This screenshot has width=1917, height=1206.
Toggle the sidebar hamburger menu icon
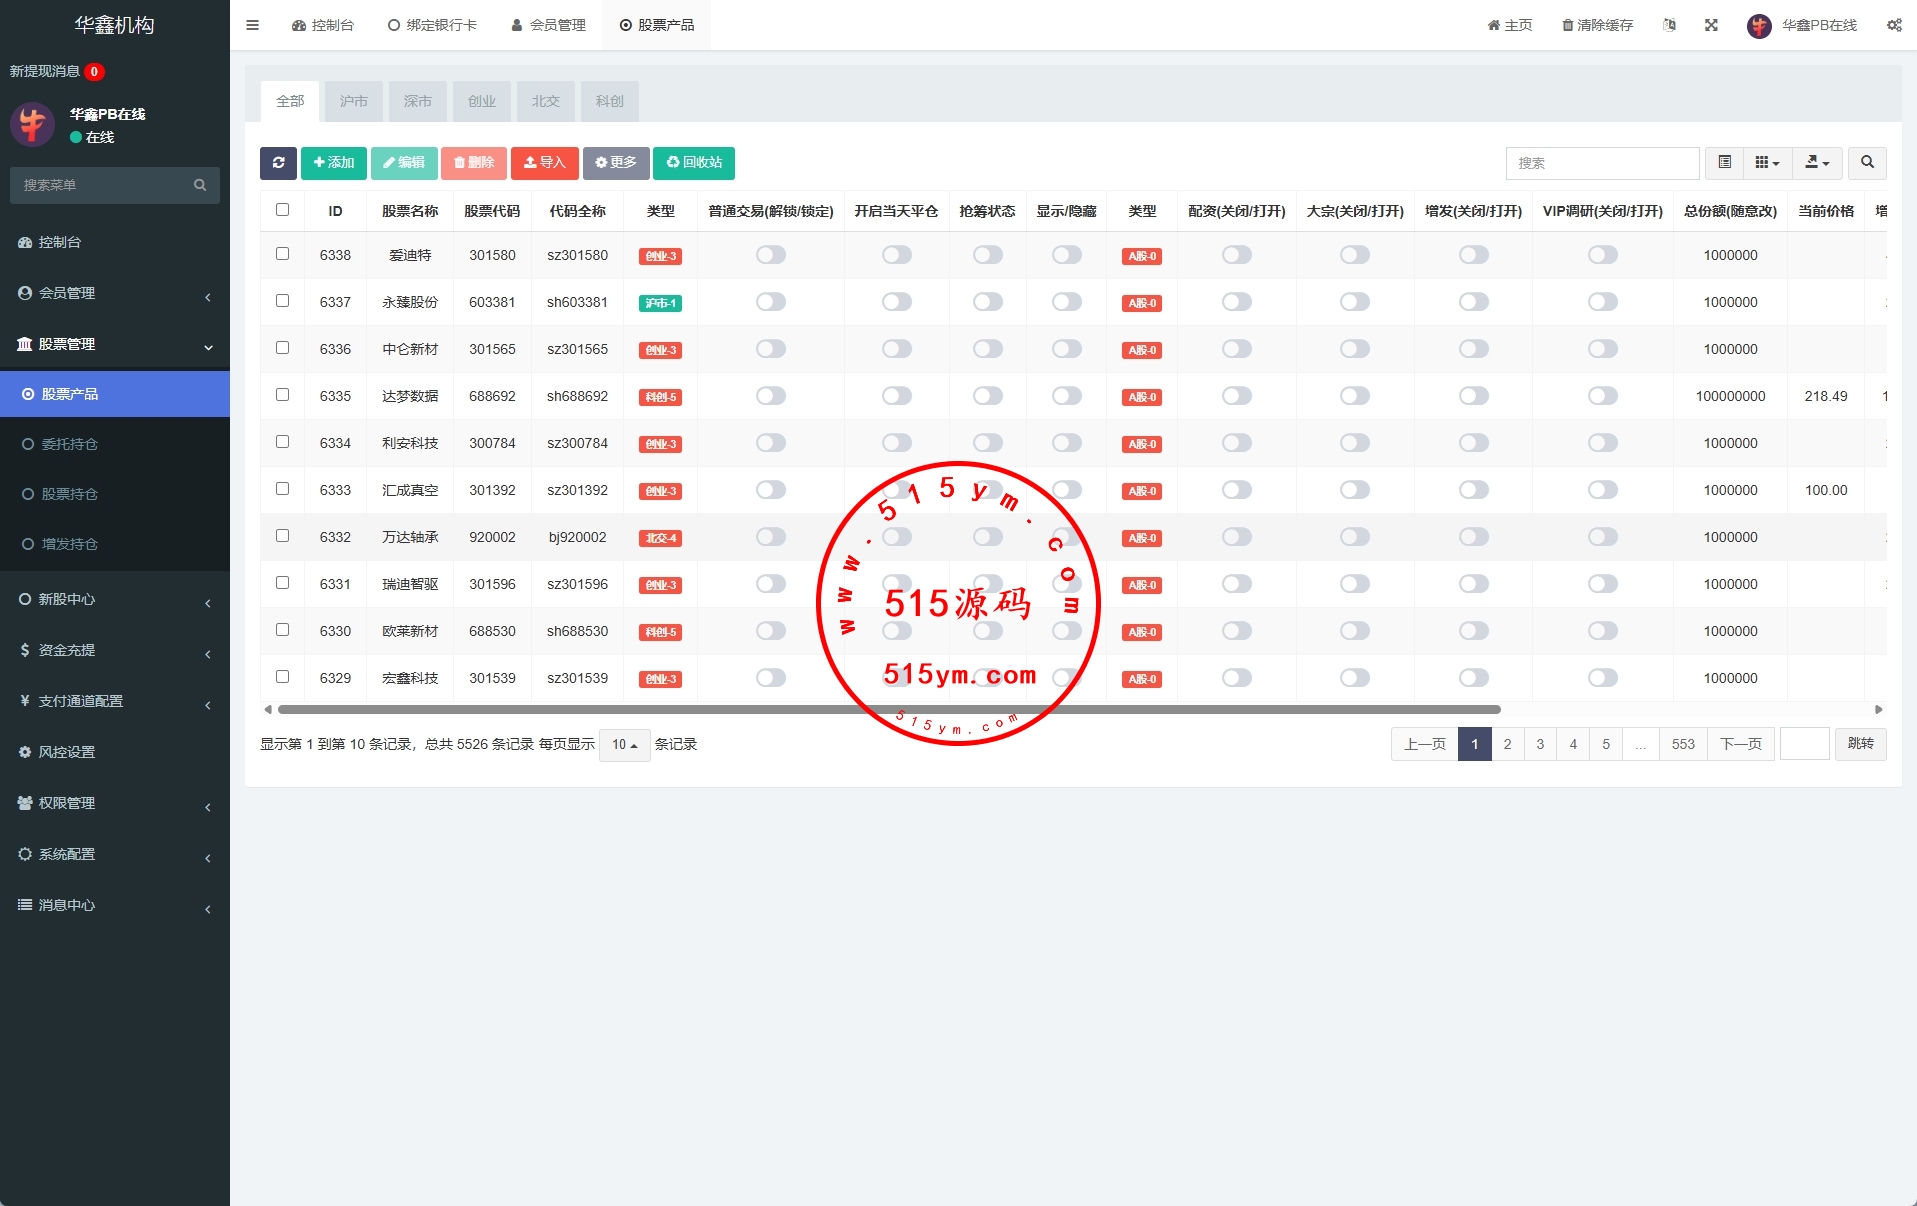(252, 25)
